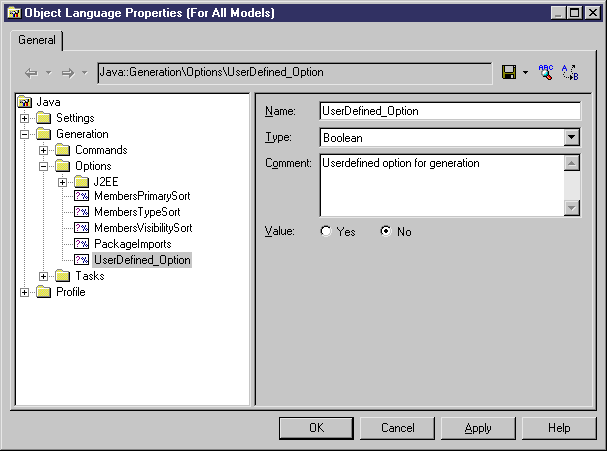This screenshot has height=451, width=607.
Task: Click the Settings folder icon
Action: 43,118
